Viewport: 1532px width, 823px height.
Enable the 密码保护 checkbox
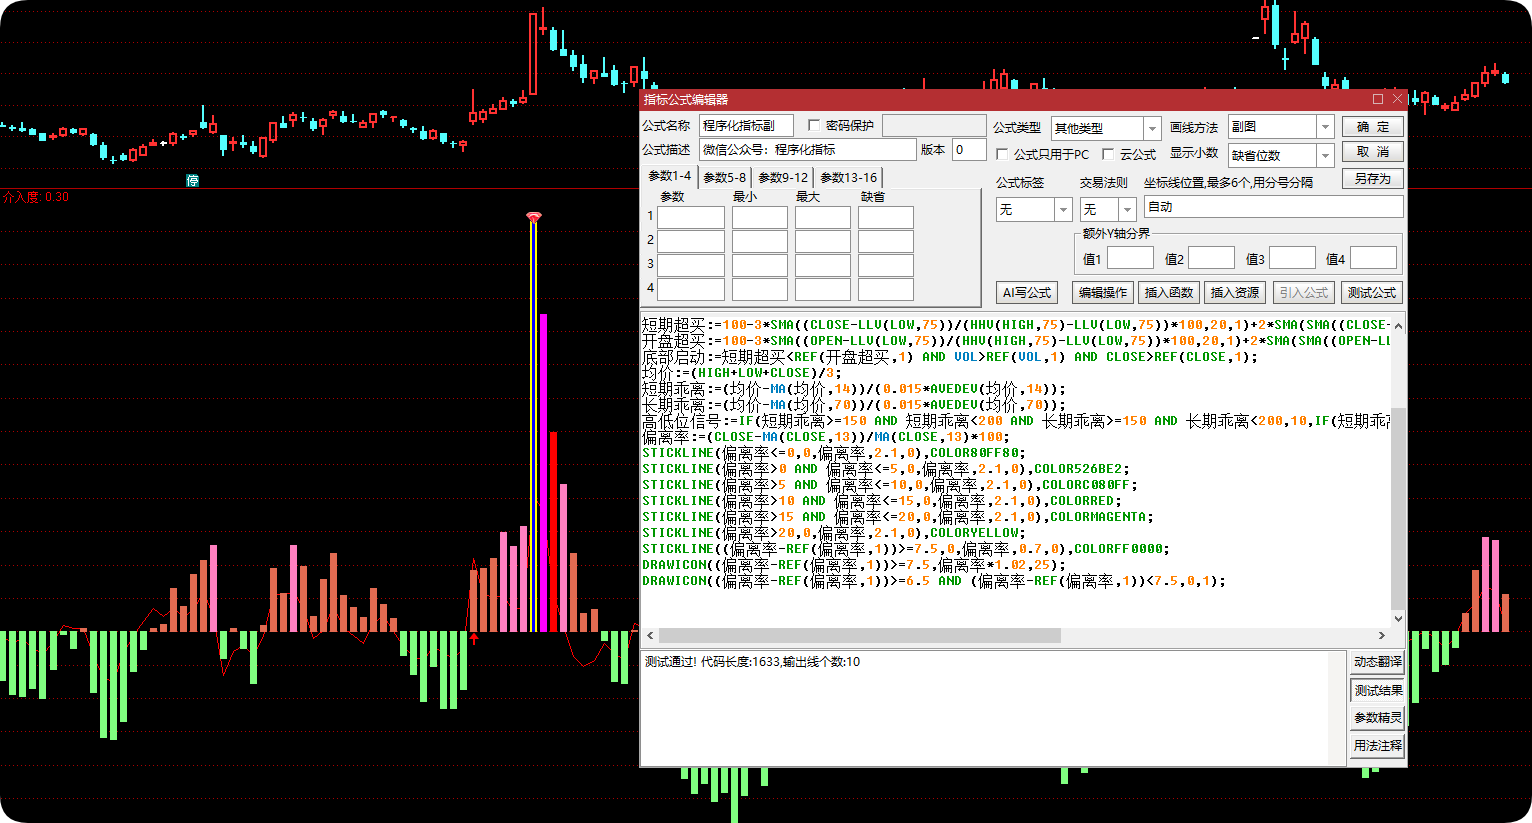814,125
